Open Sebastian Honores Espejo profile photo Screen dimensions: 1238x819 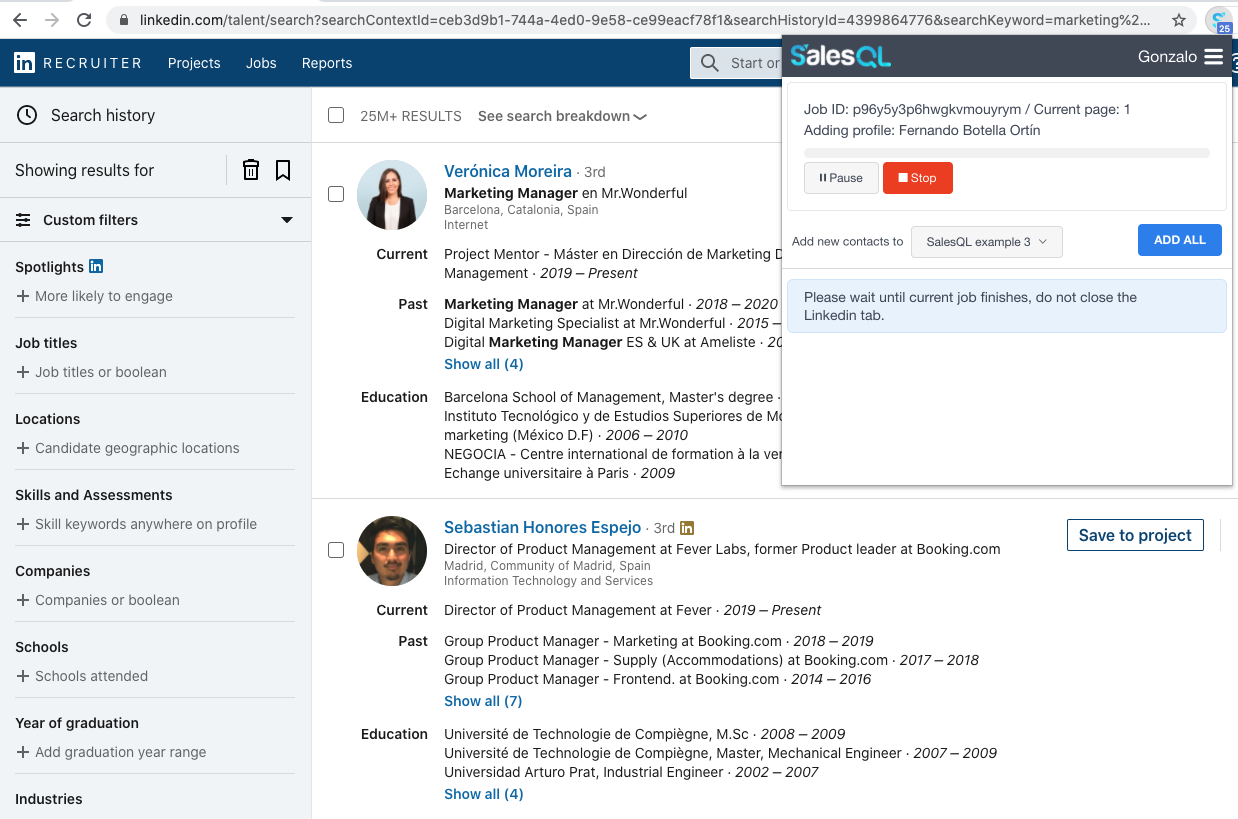(x=392, y=551)
